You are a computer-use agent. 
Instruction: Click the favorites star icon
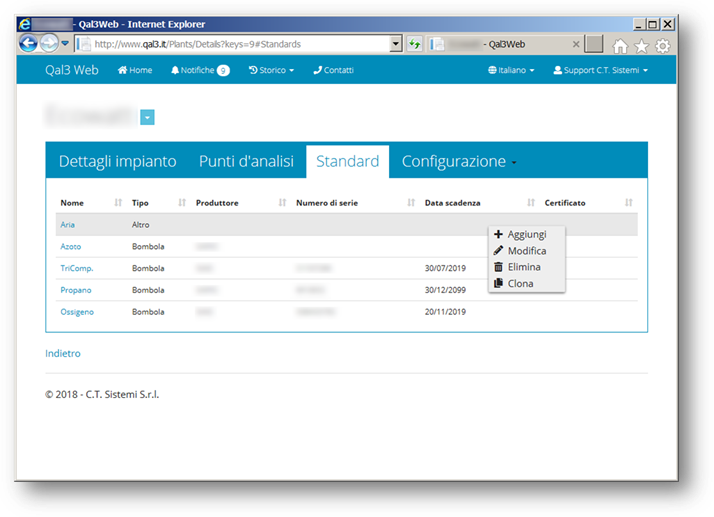(x=642, y=46)
